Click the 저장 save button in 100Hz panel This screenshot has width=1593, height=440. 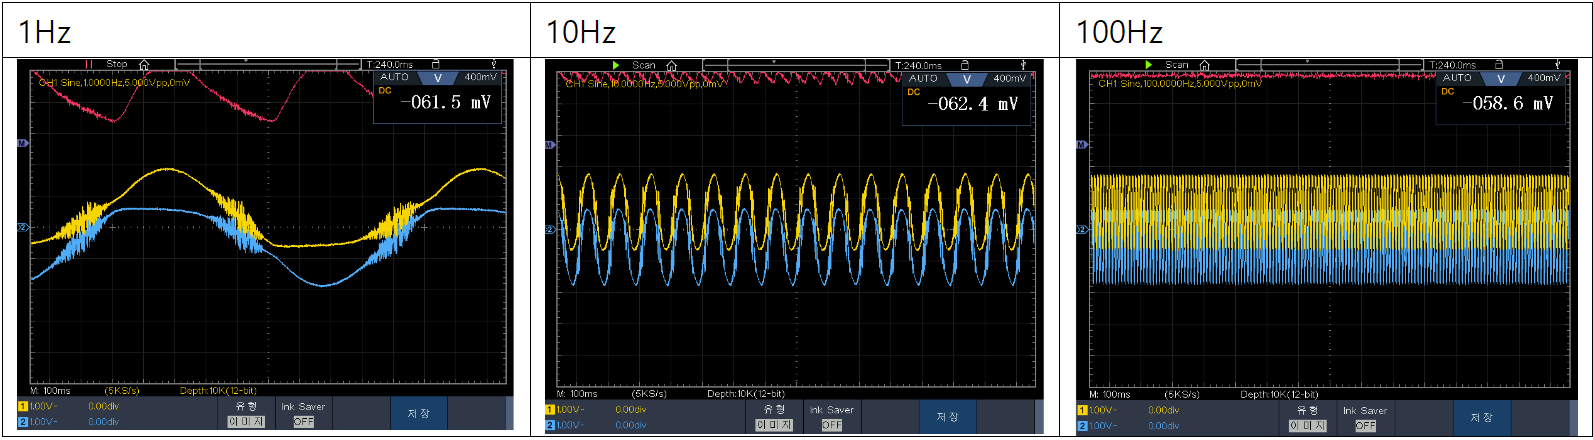pos(1481,417)
